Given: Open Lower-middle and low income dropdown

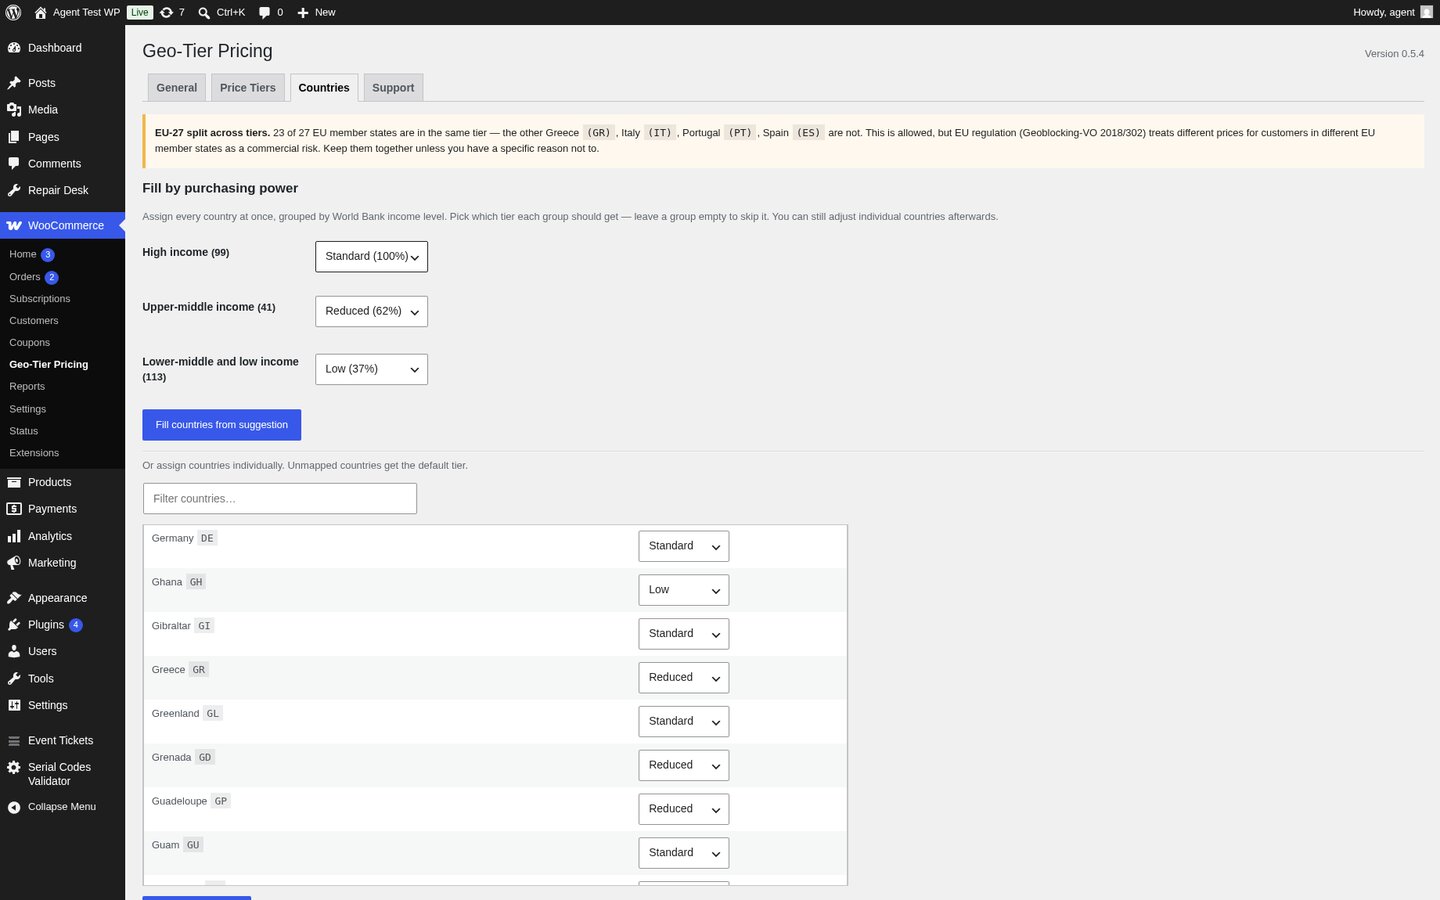Looking at the screenshot, I should (371, 369).
